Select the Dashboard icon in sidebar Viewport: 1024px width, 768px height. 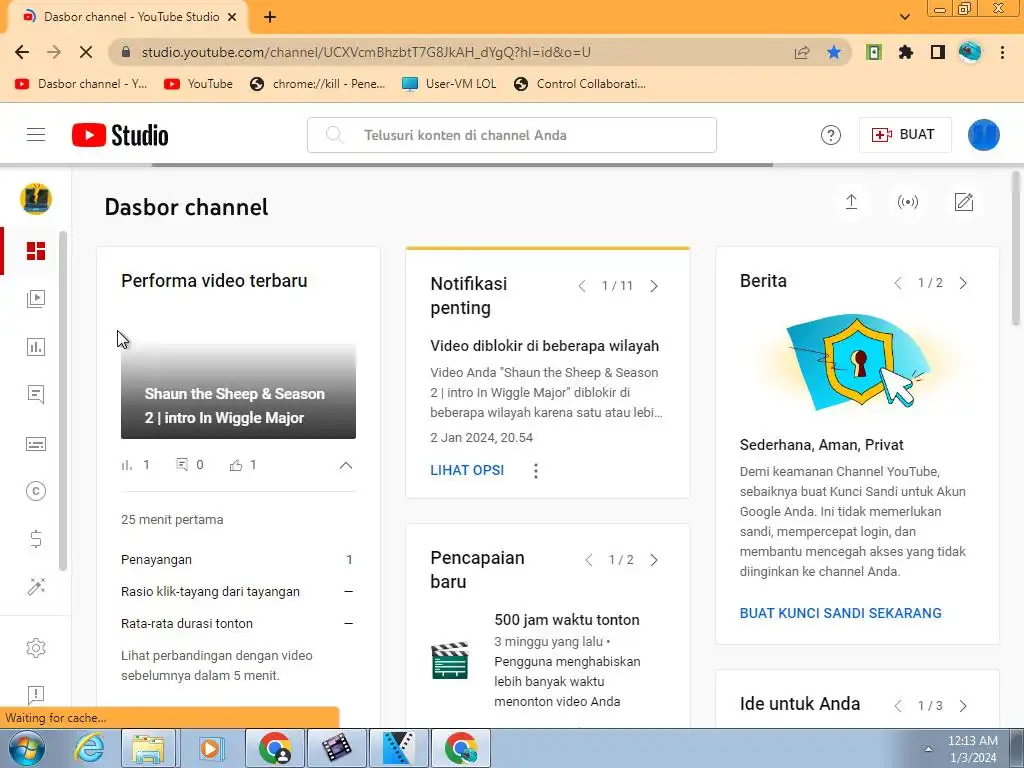pyautogui.click(x=36, y=251)
